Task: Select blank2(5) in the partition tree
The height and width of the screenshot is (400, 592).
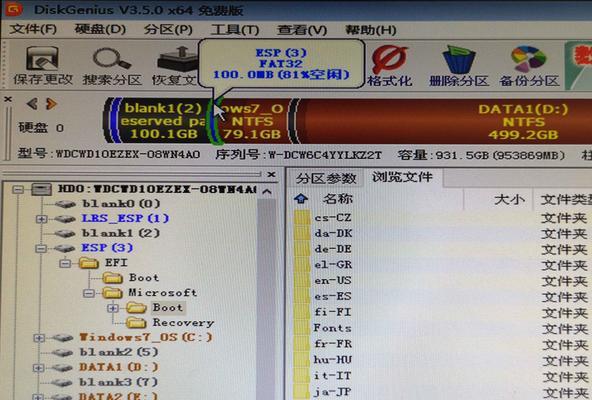Action: point(119,352)
